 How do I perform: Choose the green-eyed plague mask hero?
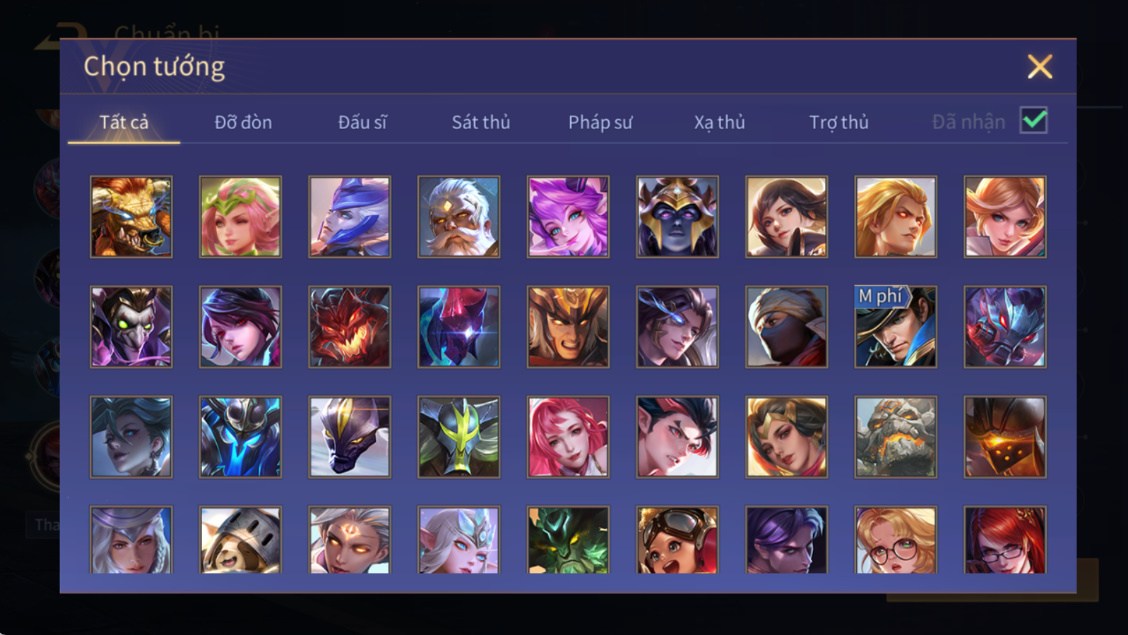(131, 326)
